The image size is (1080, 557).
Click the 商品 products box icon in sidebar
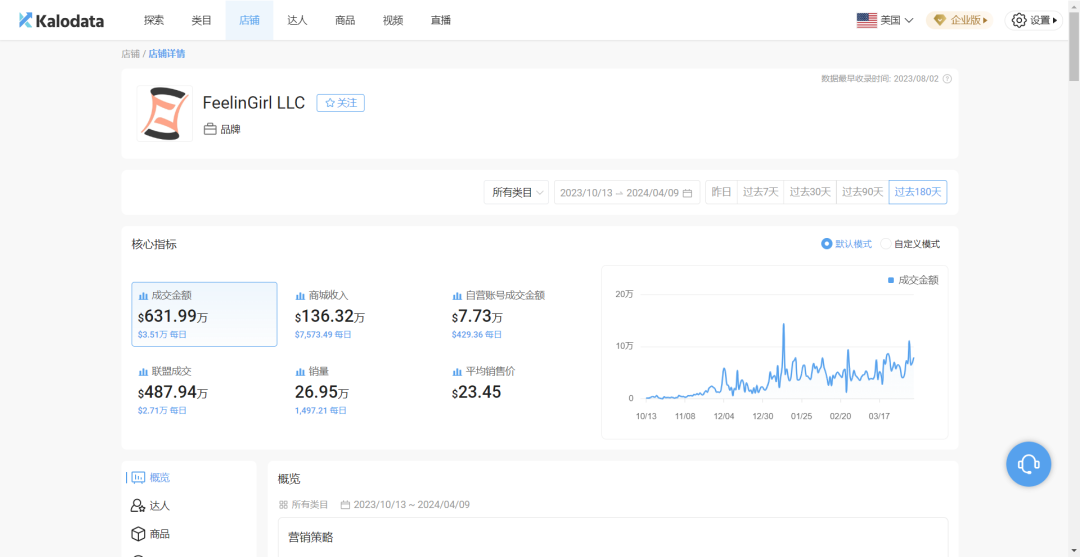click(138, 534)
